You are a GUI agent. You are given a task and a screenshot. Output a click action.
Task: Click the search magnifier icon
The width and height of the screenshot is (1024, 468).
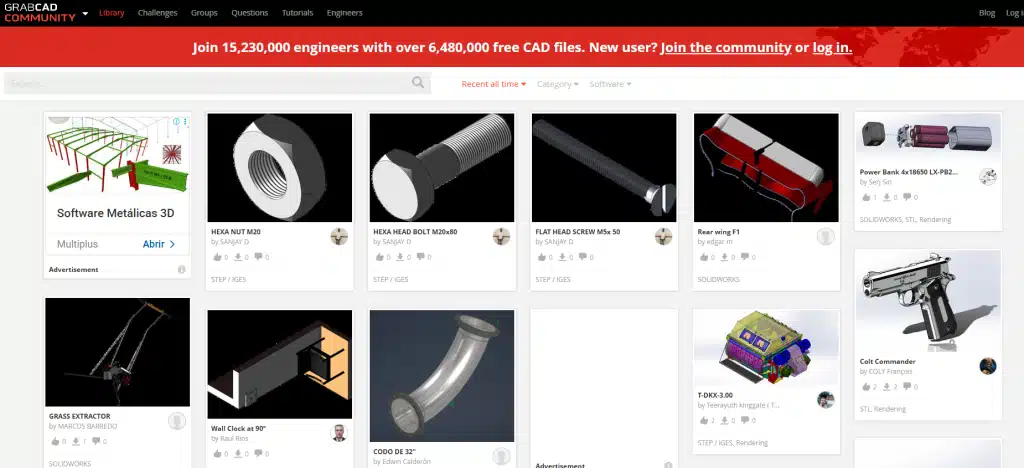pyautogui.click(x=418, y=83)
